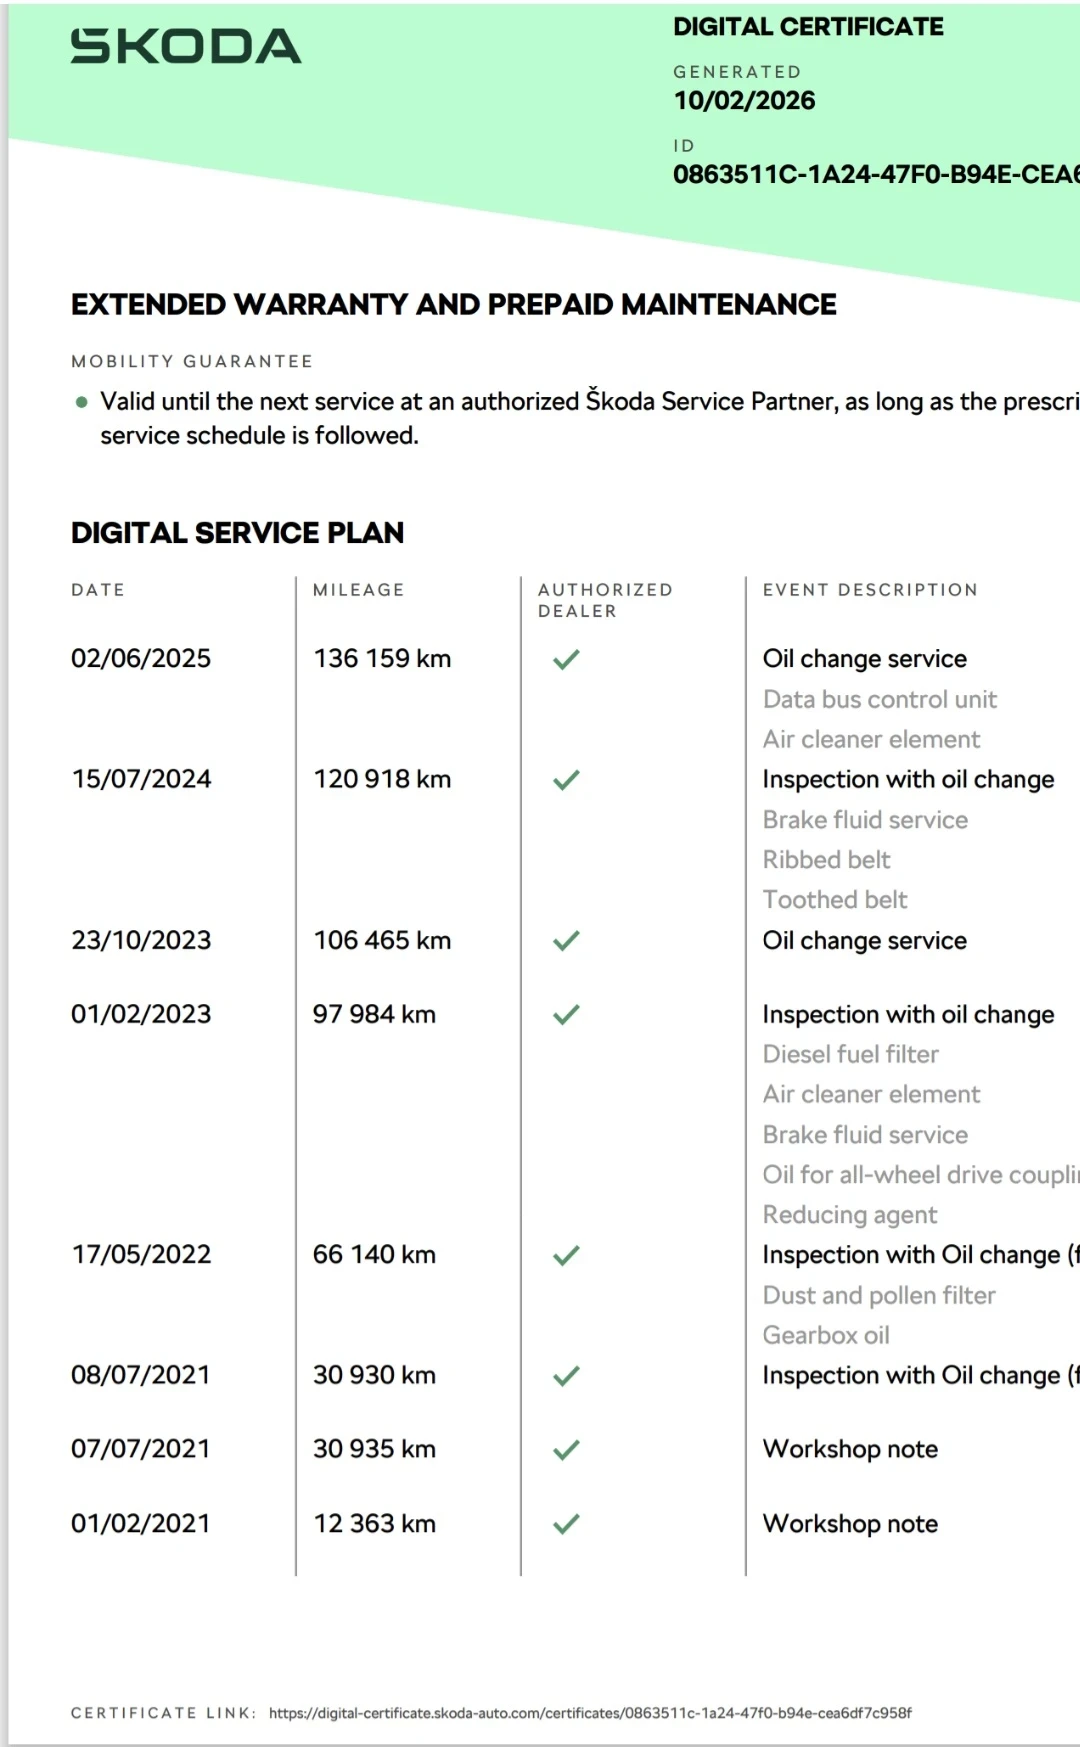The image size is (1080, 1747).
Task: Click the Diesel fuel filter item
Action: (850, 1054)
